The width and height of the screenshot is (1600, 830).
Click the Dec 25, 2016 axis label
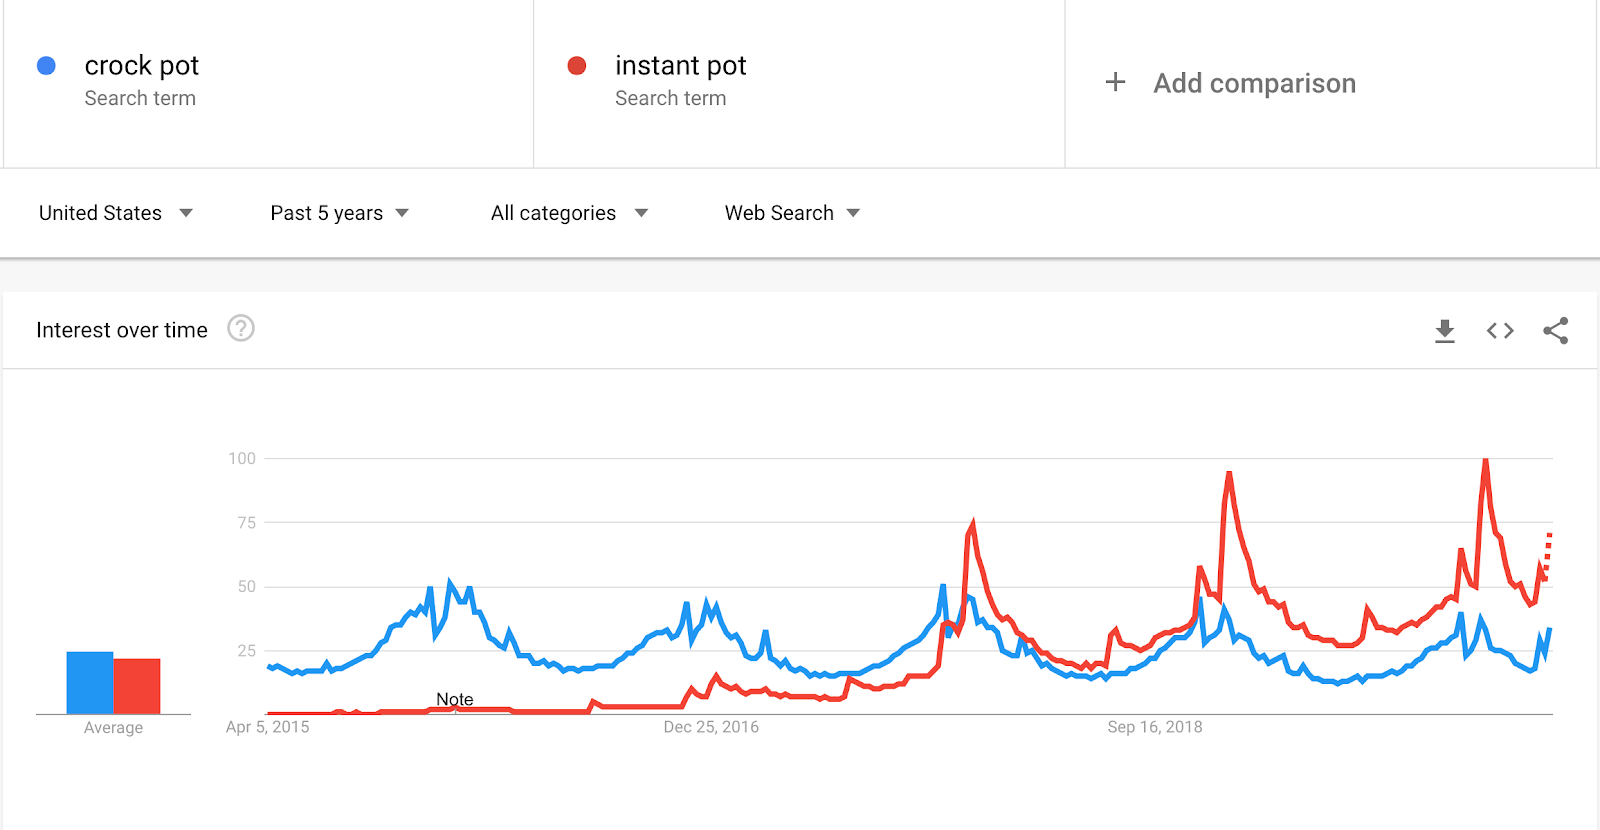tap(711, 727)
